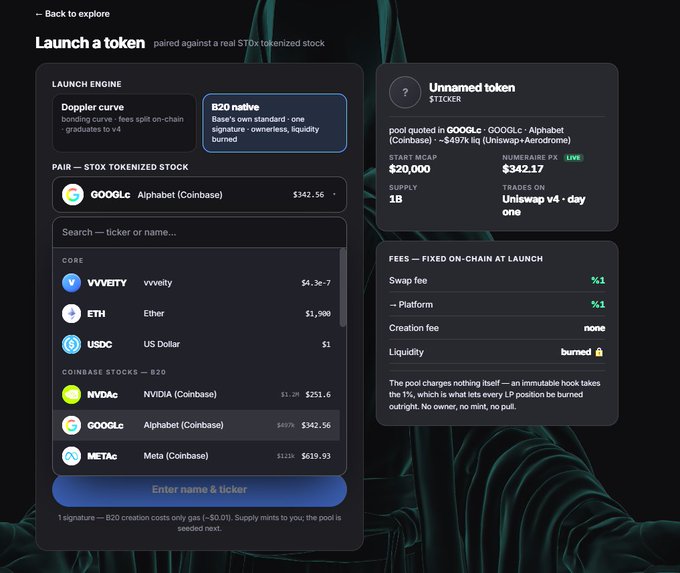The image size is (680, 573).
Task: Go back via Back to explore link
Action: coord(72,14)
